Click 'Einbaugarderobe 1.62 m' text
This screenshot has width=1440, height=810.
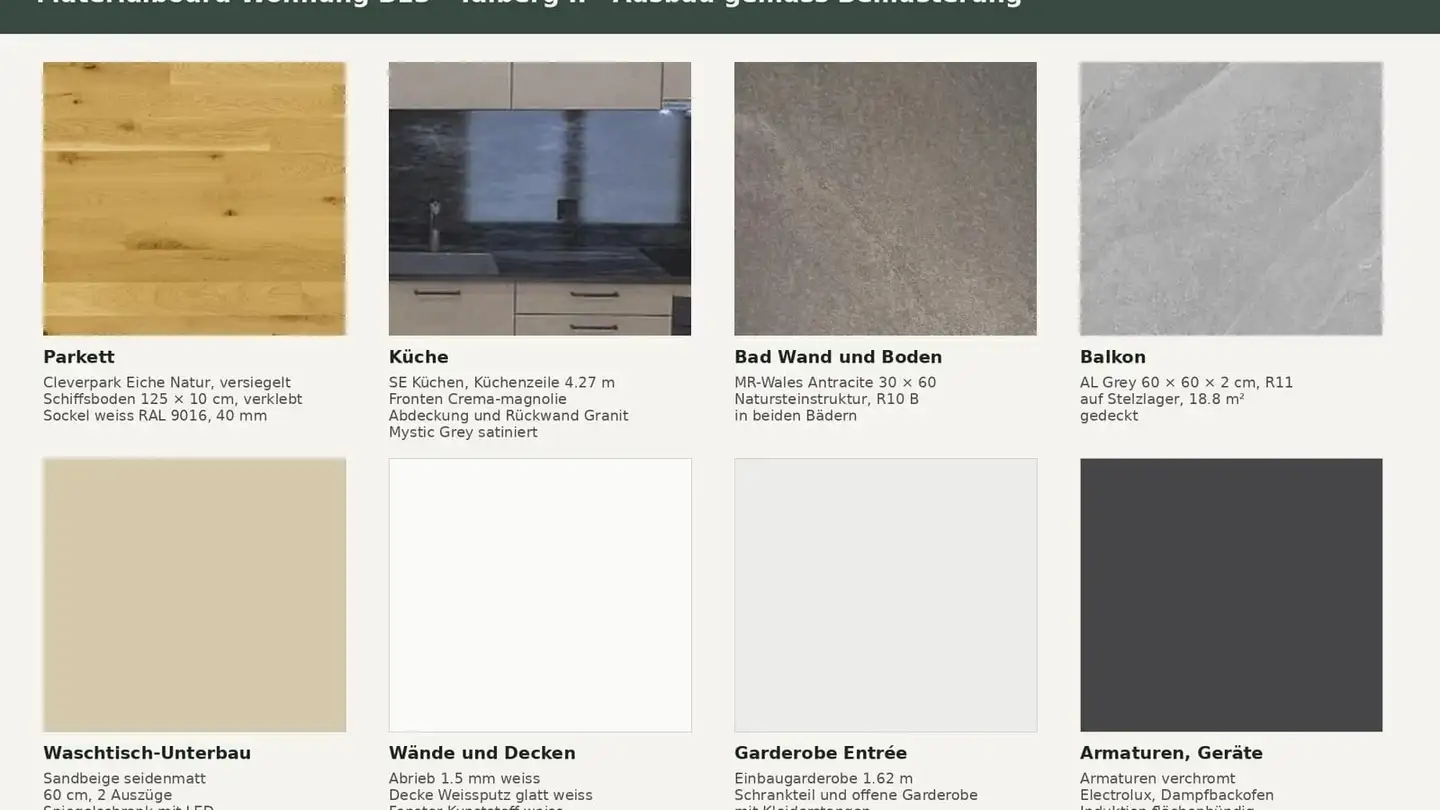pyautogui.click(x=823, y=778)
